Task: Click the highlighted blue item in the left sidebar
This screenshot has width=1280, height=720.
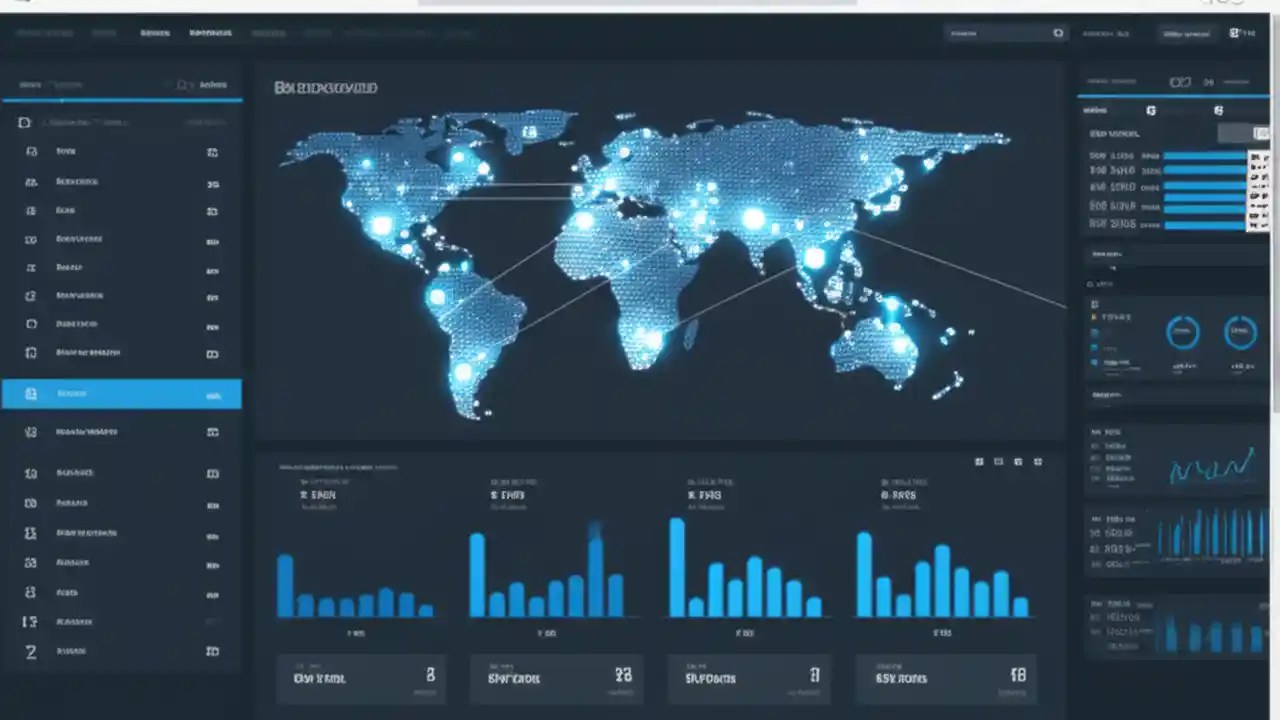Action: tap(120, 392)
